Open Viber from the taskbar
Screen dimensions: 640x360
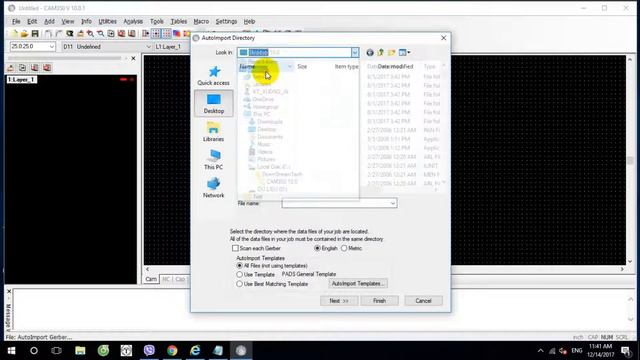[149, 351]
